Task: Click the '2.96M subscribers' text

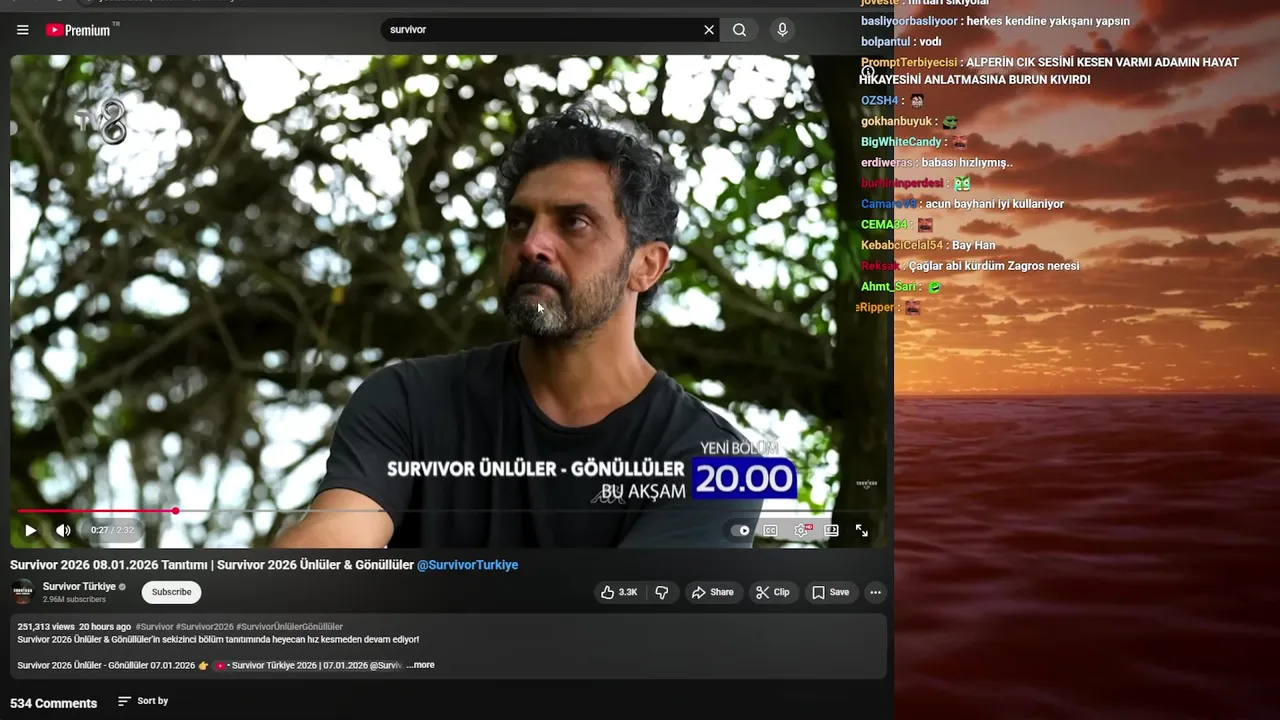Action: [x=74, y=600]
